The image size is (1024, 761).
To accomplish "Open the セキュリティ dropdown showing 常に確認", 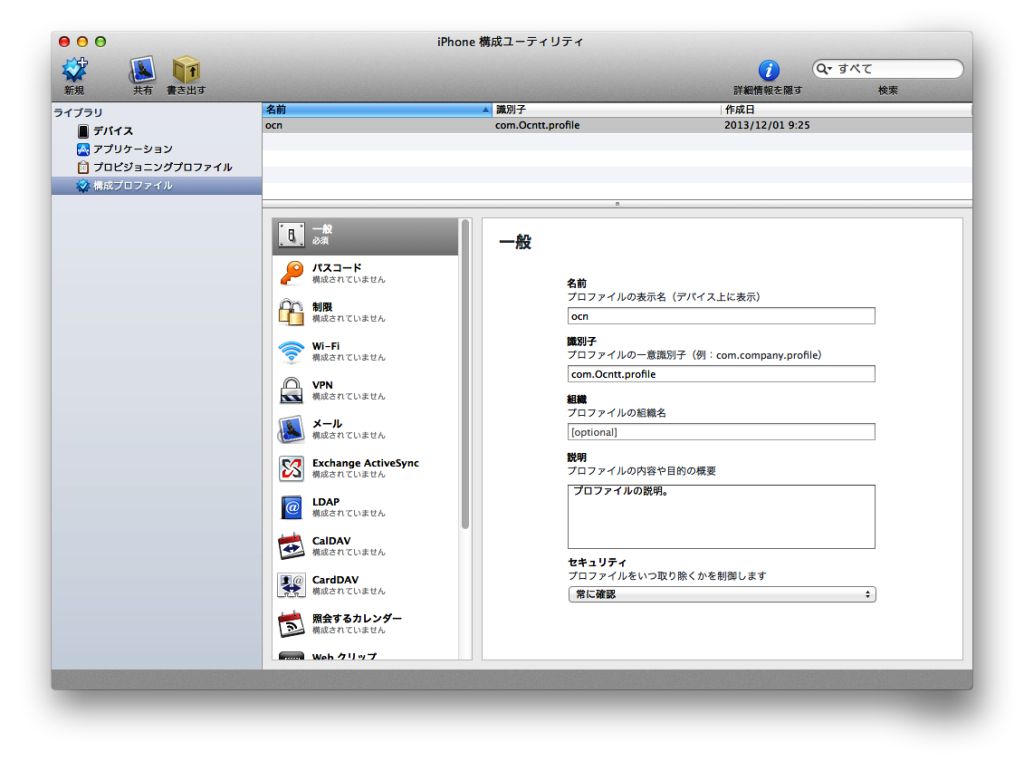I will click(722, 594).
